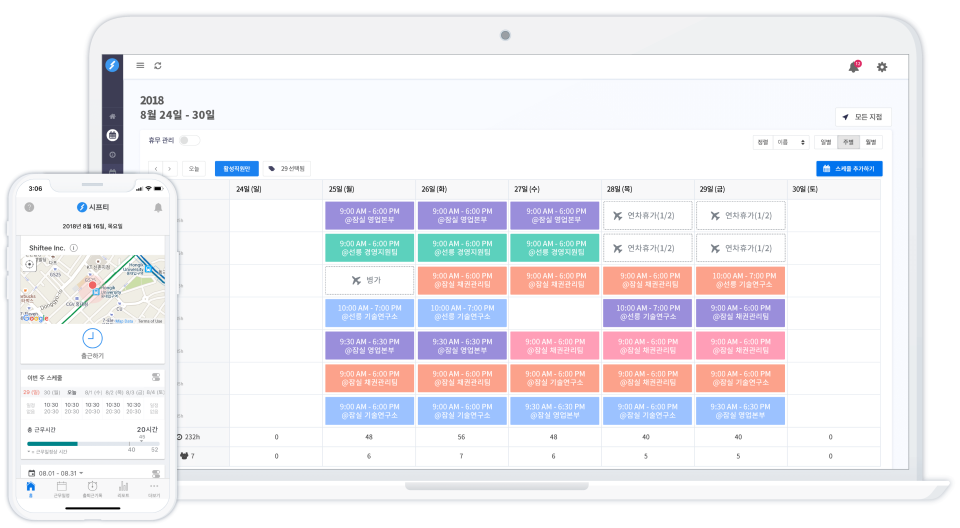The height and width of the screenshot is (528, 960).
Task: Tap the help question icon on the phone
Action: (x=29, y=207)
